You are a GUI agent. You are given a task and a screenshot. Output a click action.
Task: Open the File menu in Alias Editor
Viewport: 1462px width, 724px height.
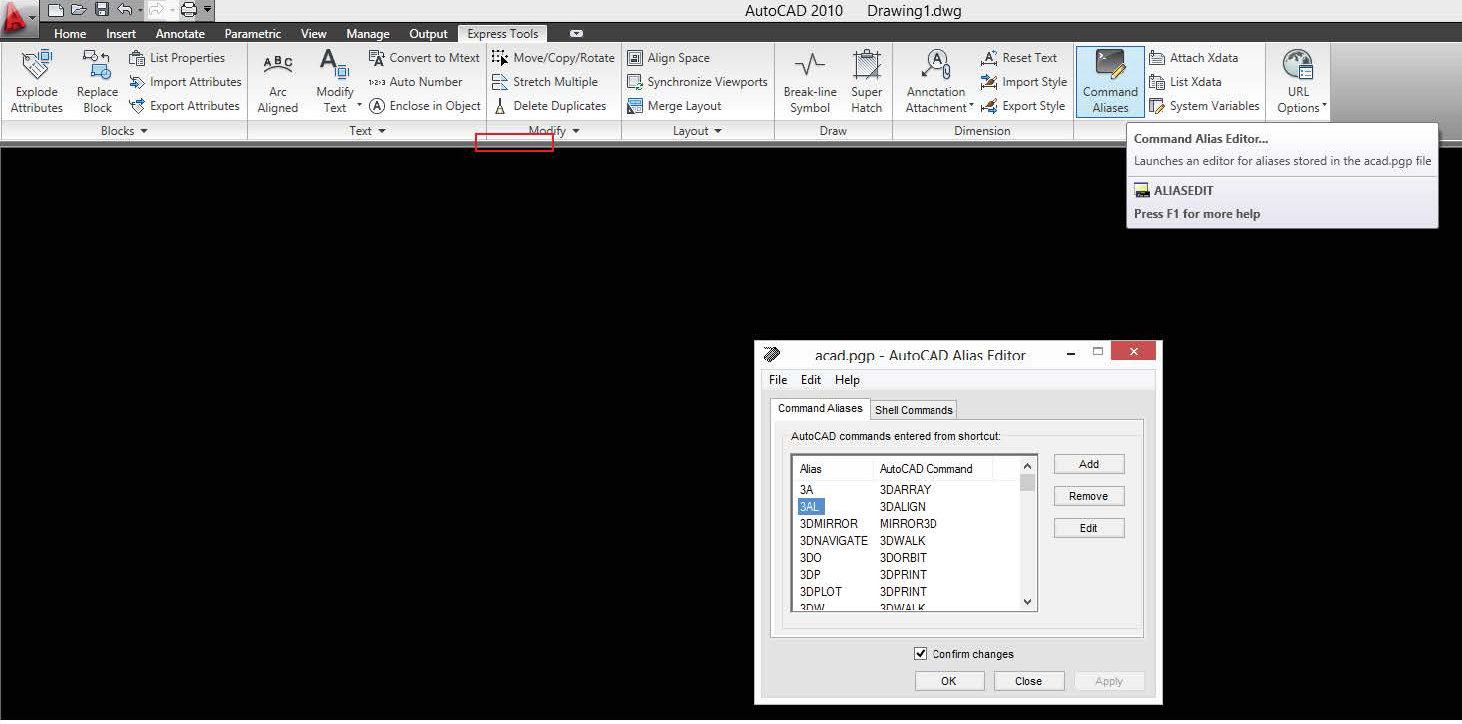click(x=778, y=380)
